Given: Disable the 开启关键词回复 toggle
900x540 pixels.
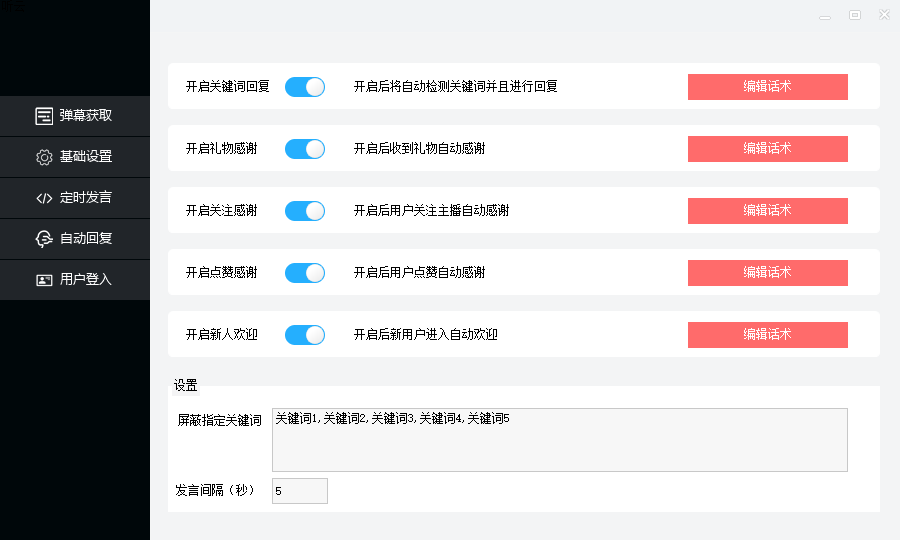Looking at the screenshot, I should pos(305,87).
